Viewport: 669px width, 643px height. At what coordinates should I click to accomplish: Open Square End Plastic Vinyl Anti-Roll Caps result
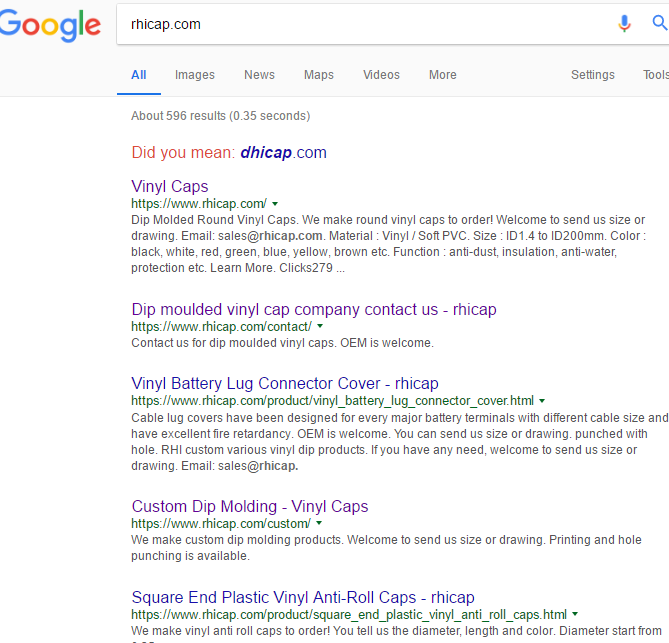[x=303, y=597]
